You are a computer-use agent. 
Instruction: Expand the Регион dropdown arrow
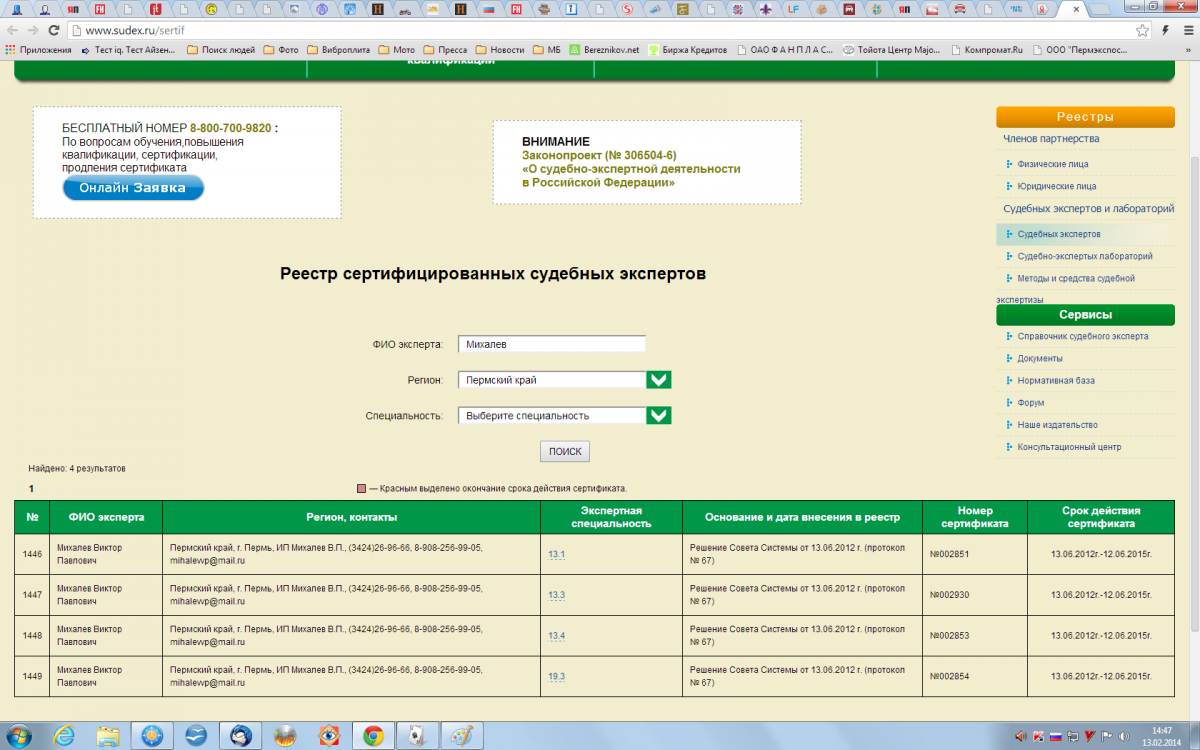tap(658, 380)
